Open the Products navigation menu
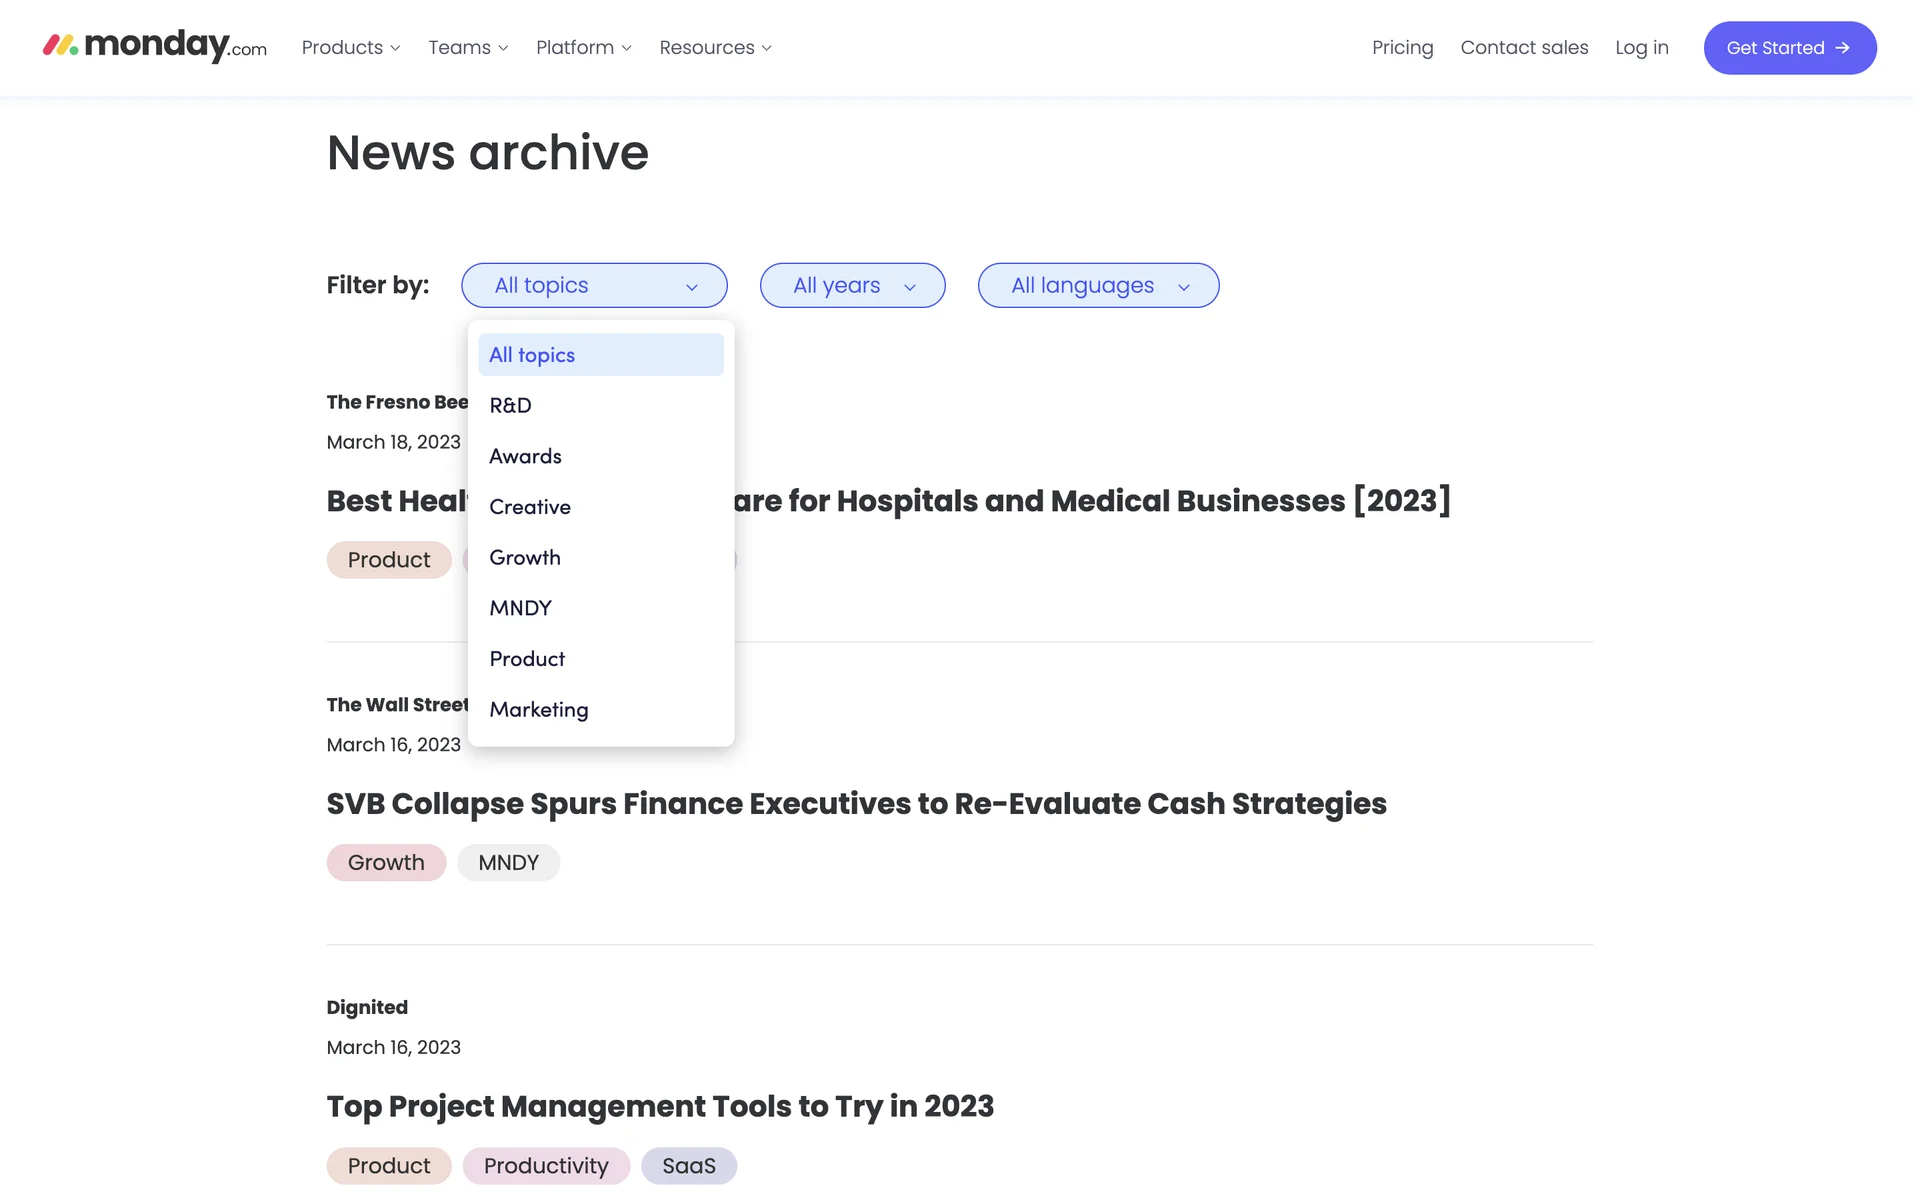 point(351,48)
